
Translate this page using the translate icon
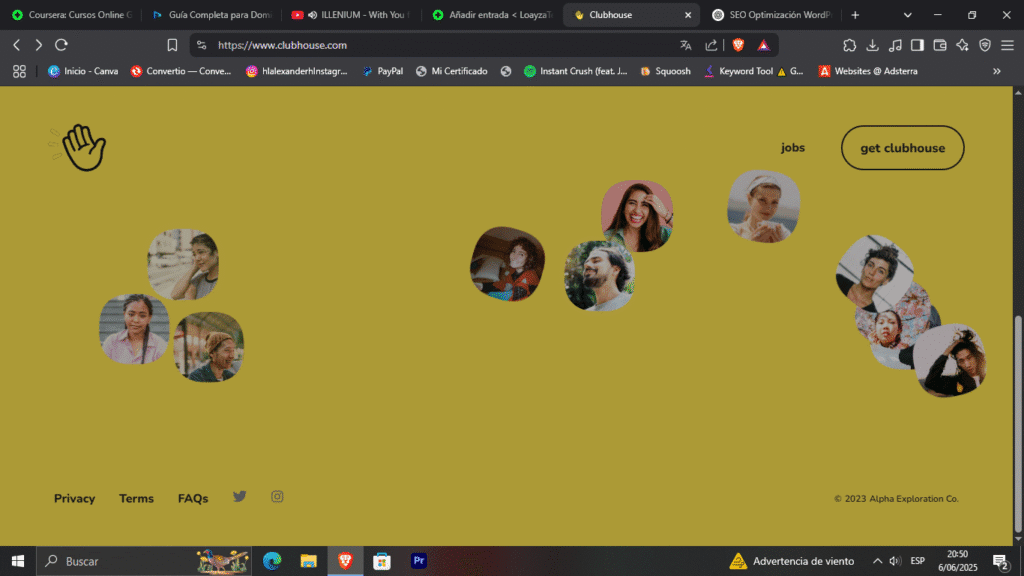point(685,45)
